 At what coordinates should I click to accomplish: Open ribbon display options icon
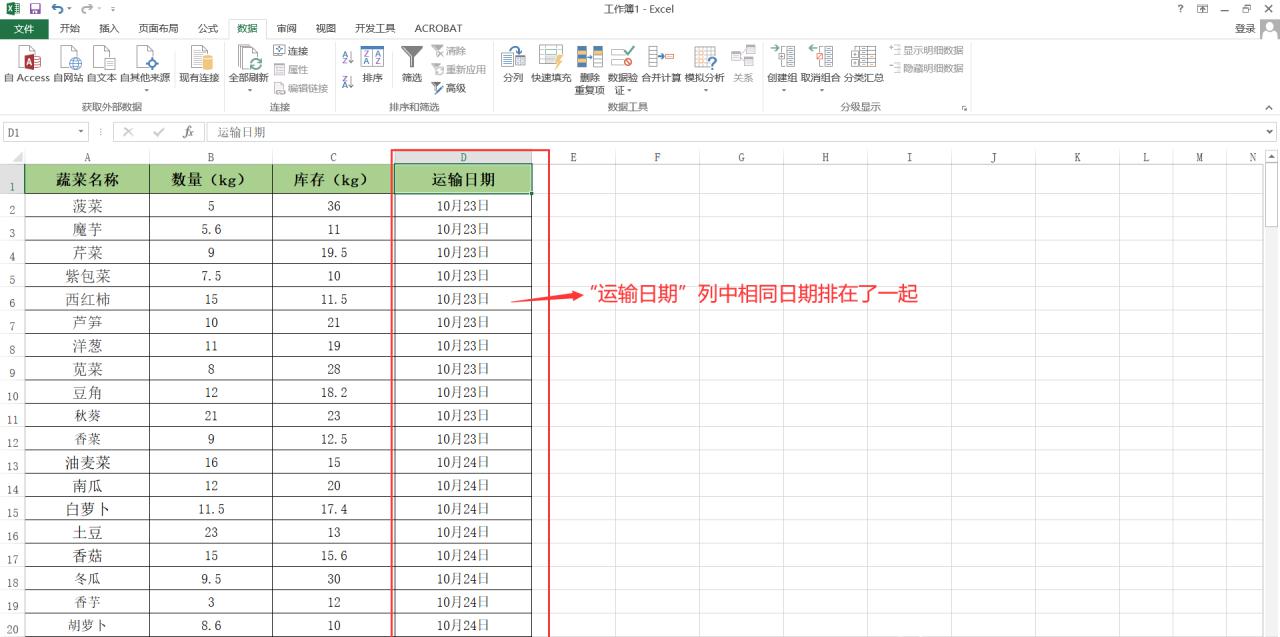click(1203, 9)
